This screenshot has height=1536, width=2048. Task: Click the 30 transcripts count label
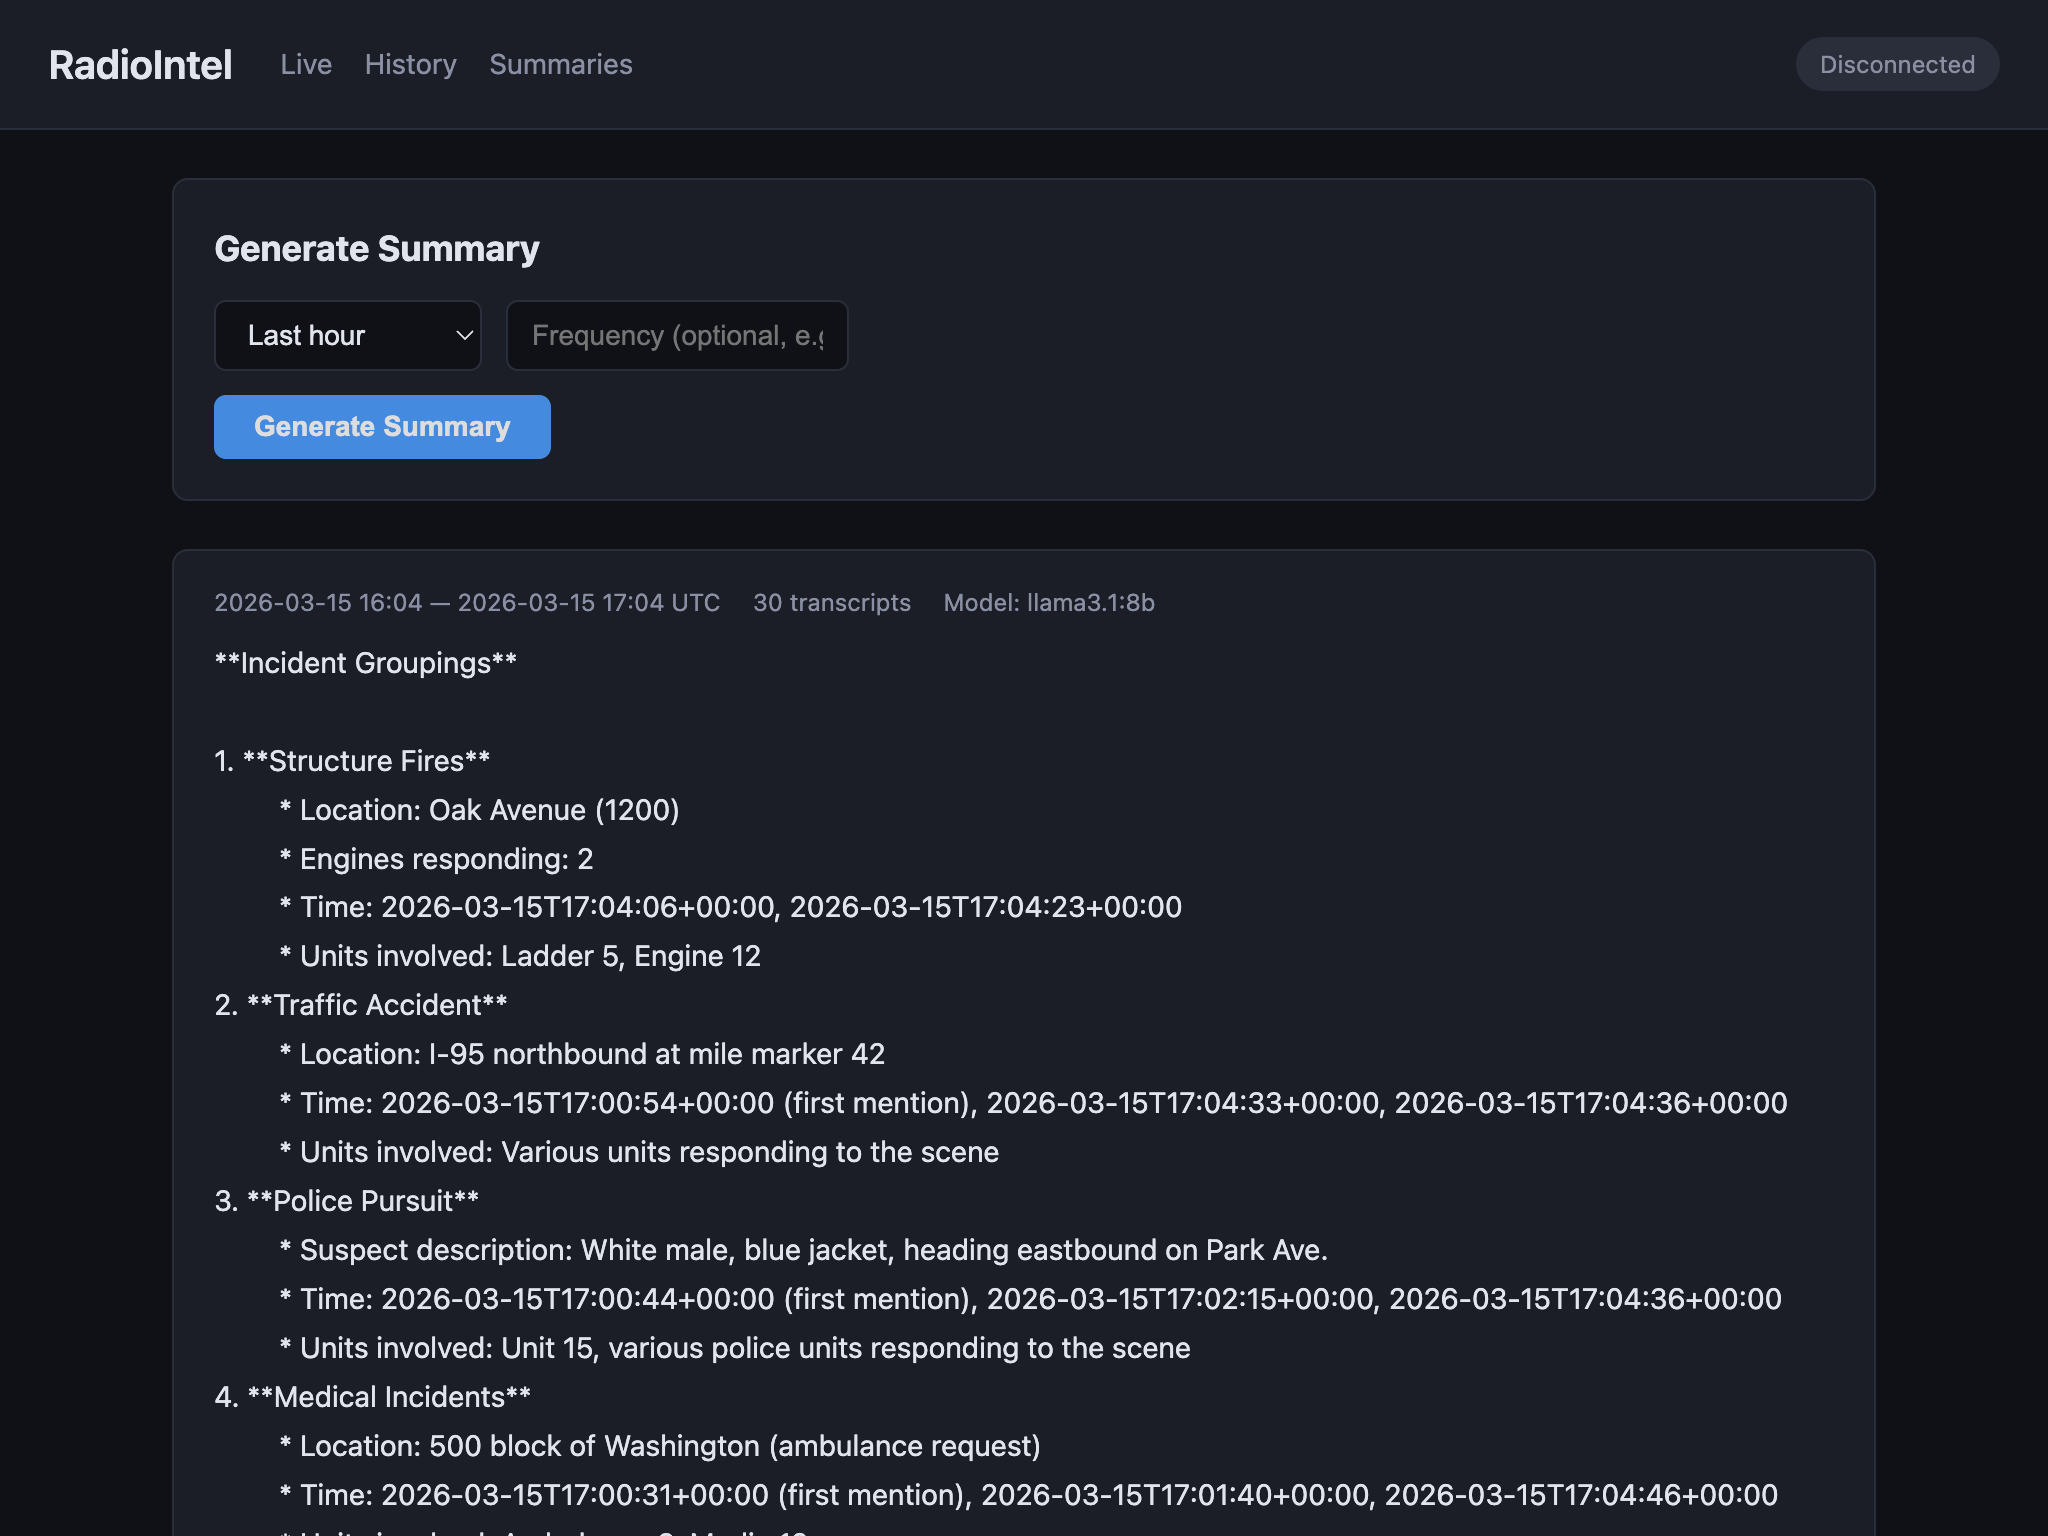832,602
